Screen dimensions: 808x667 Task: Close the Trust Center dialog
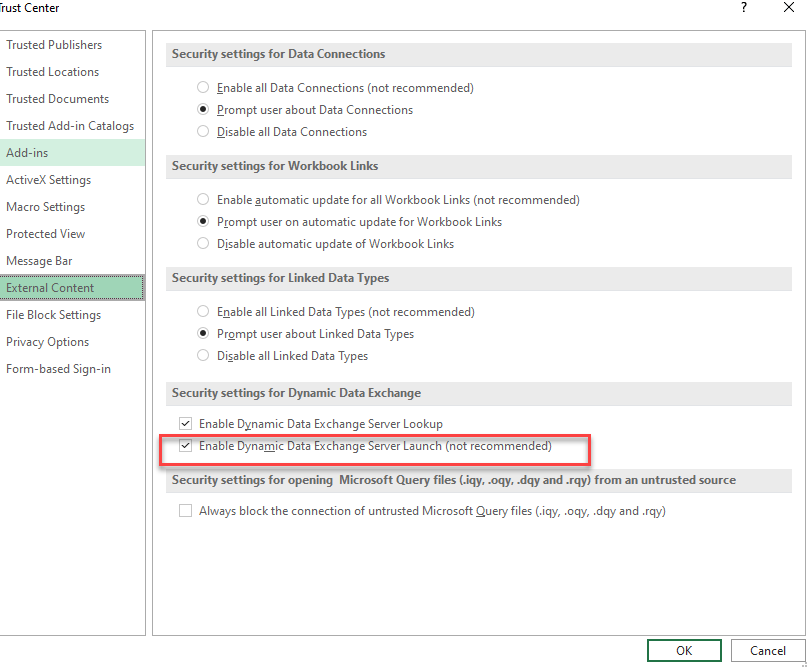pyautogui.click(x=789, y=8)
